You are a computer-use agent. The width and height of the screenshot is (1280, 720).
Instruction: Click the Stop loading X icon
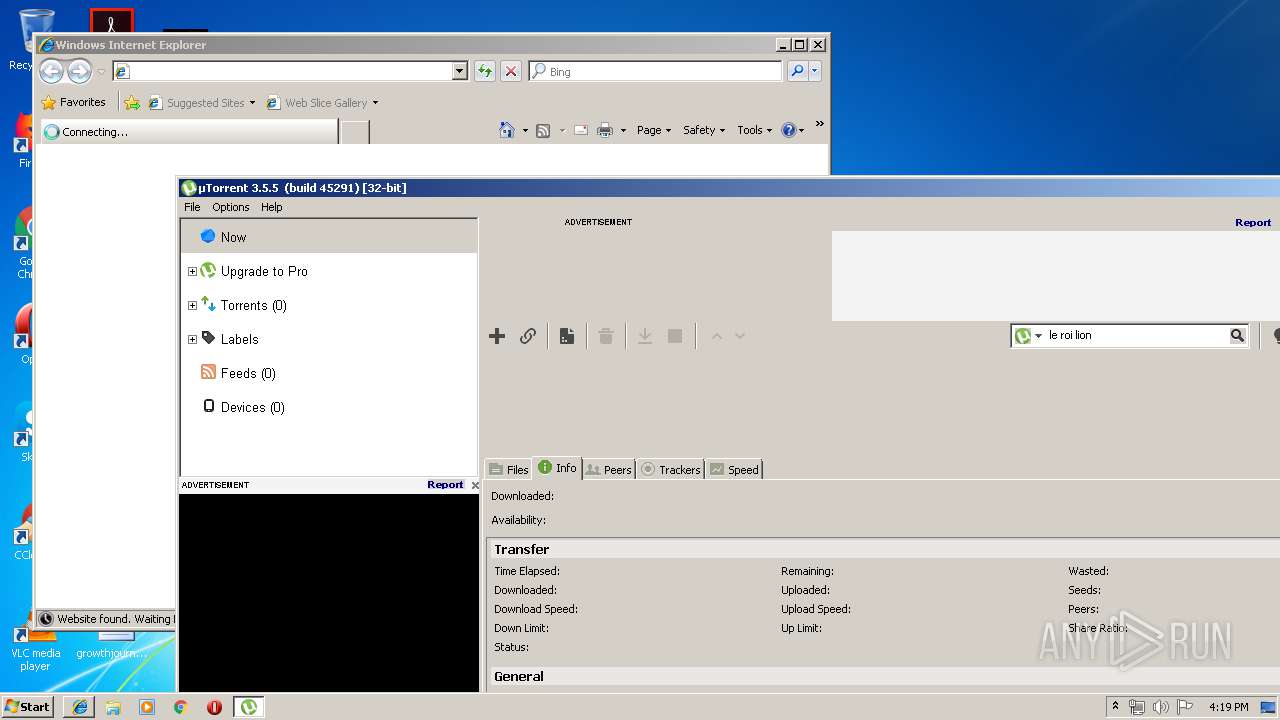[511, 71]
